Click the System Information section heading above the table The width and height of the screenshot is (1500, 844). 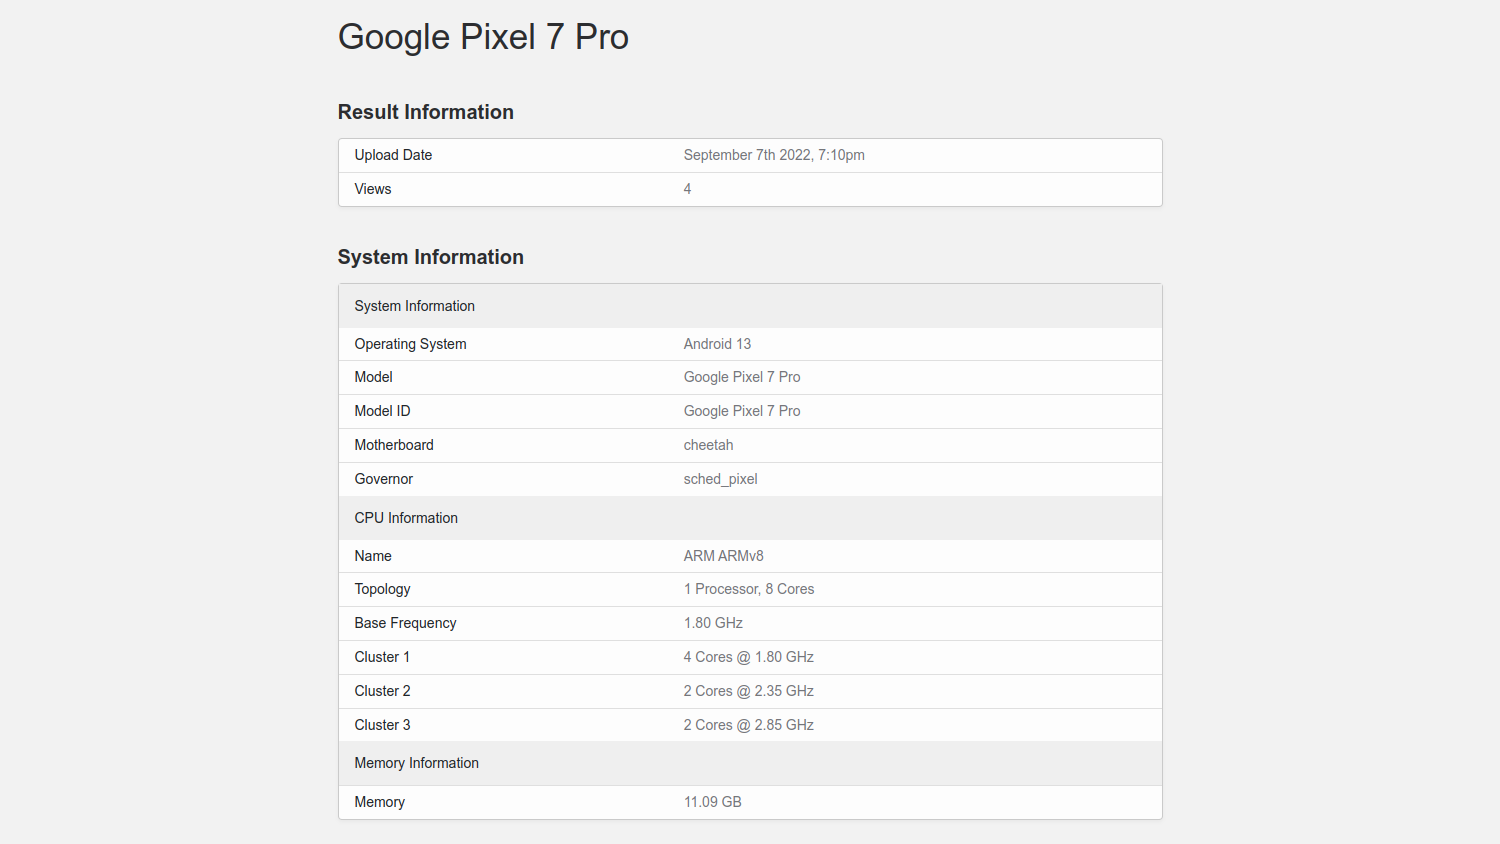tap(430, 257)
